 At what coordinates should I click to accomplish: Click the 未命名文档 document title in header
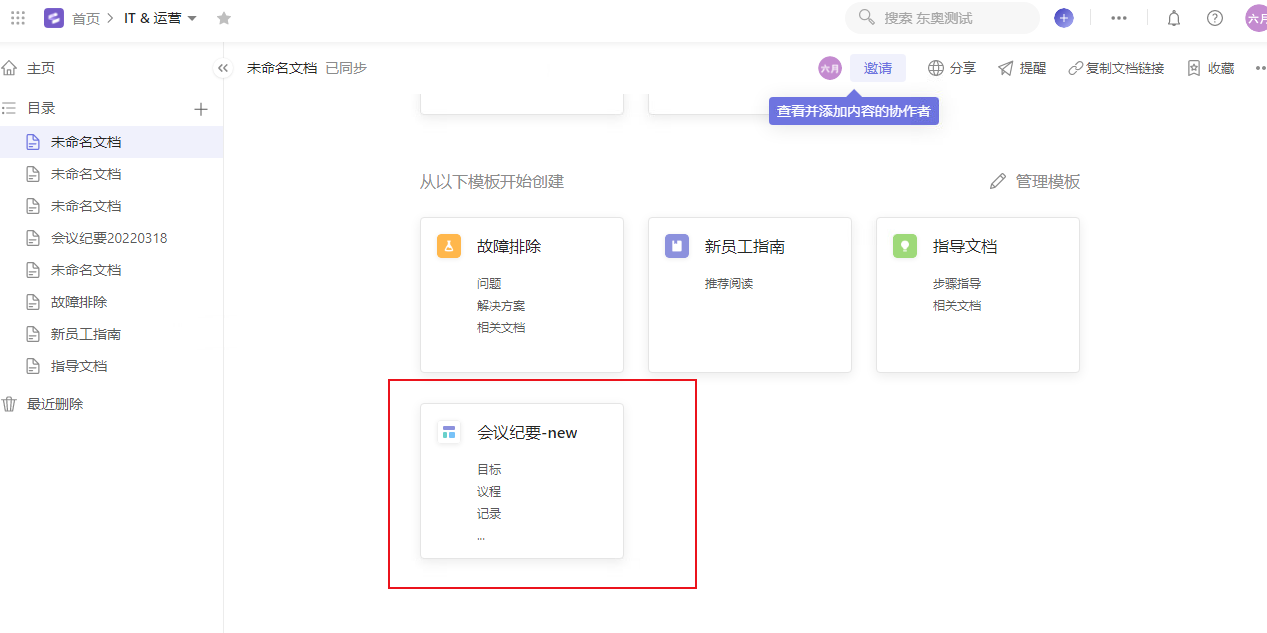pos(282,68)
